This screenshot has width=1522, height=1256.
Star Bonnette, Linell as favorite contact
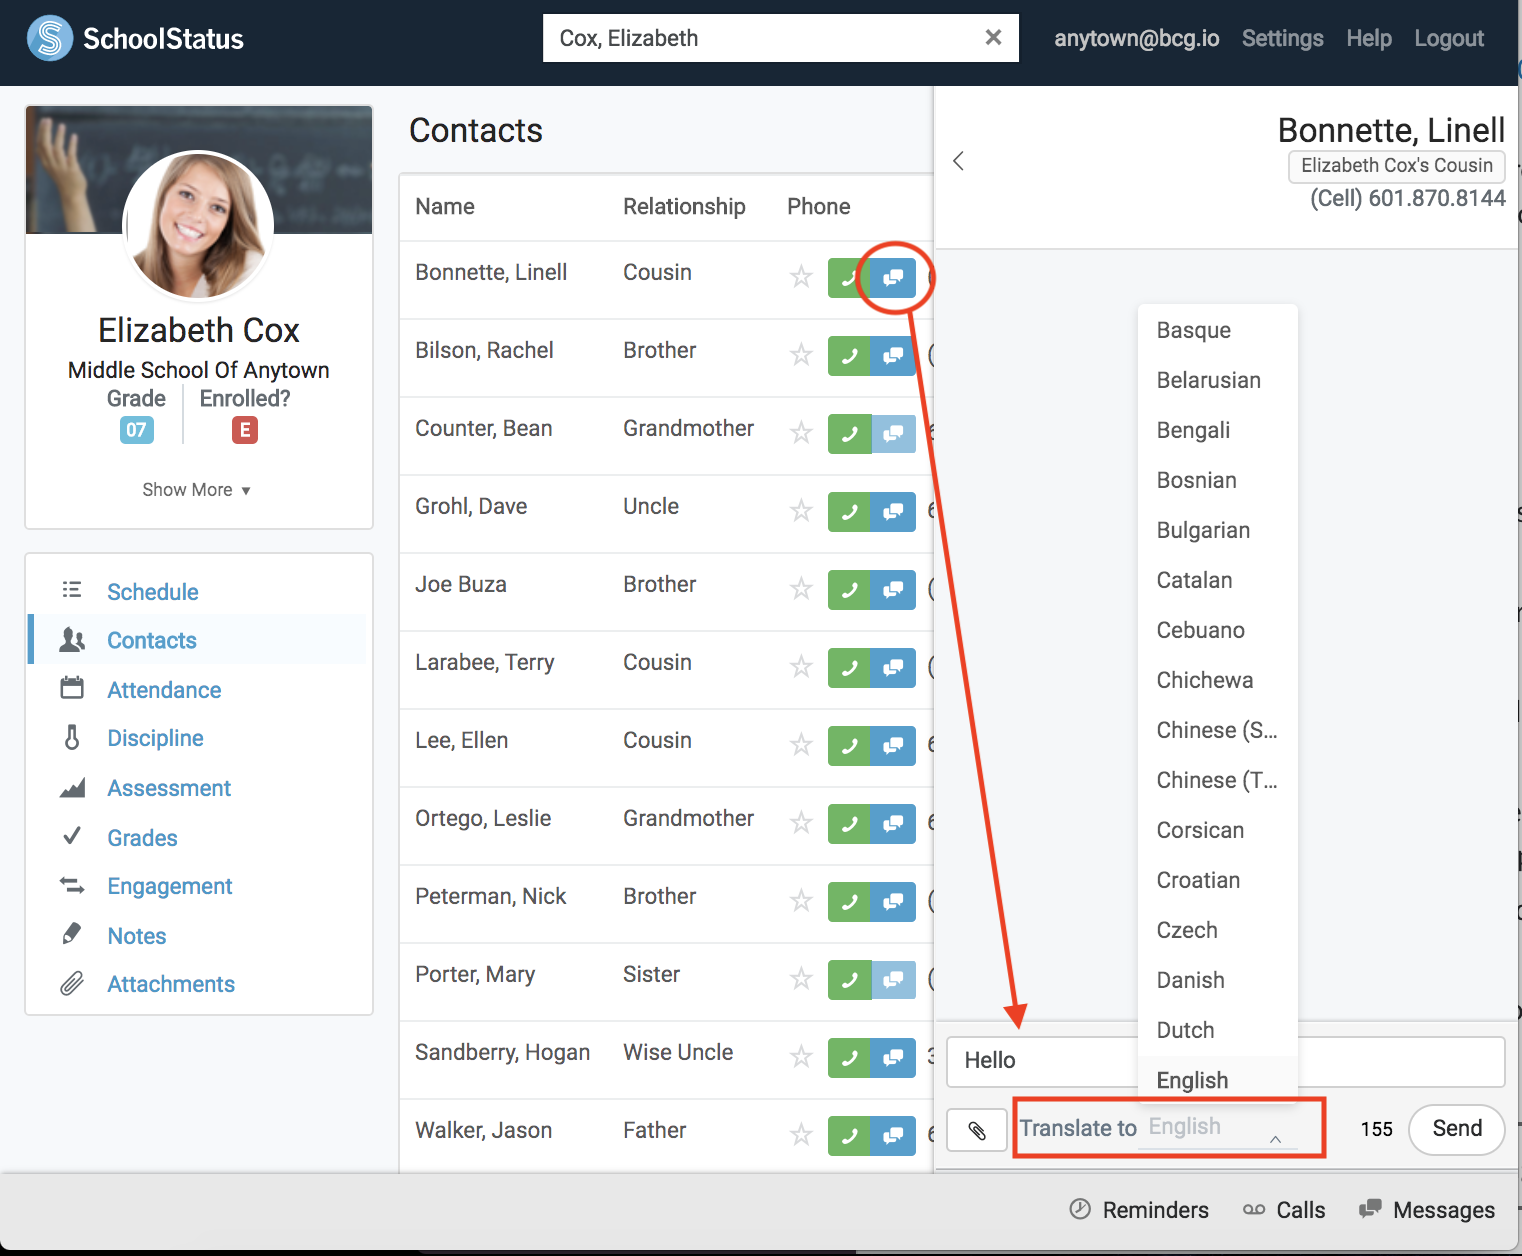tap(801, 277)
